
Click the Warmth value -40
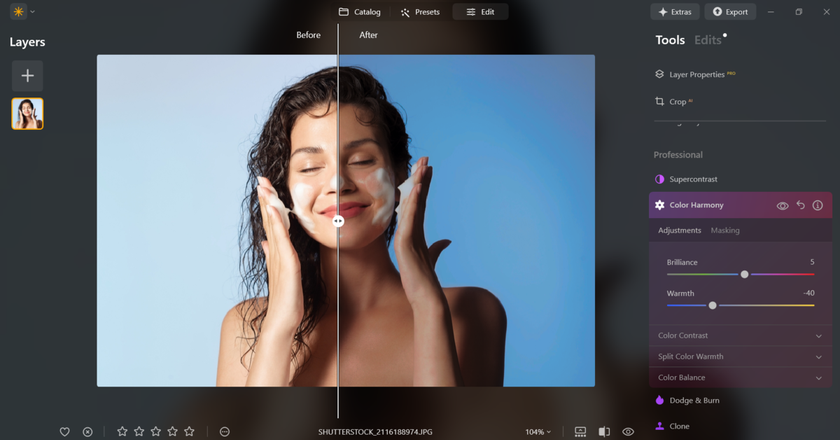(x=809, y=293)
